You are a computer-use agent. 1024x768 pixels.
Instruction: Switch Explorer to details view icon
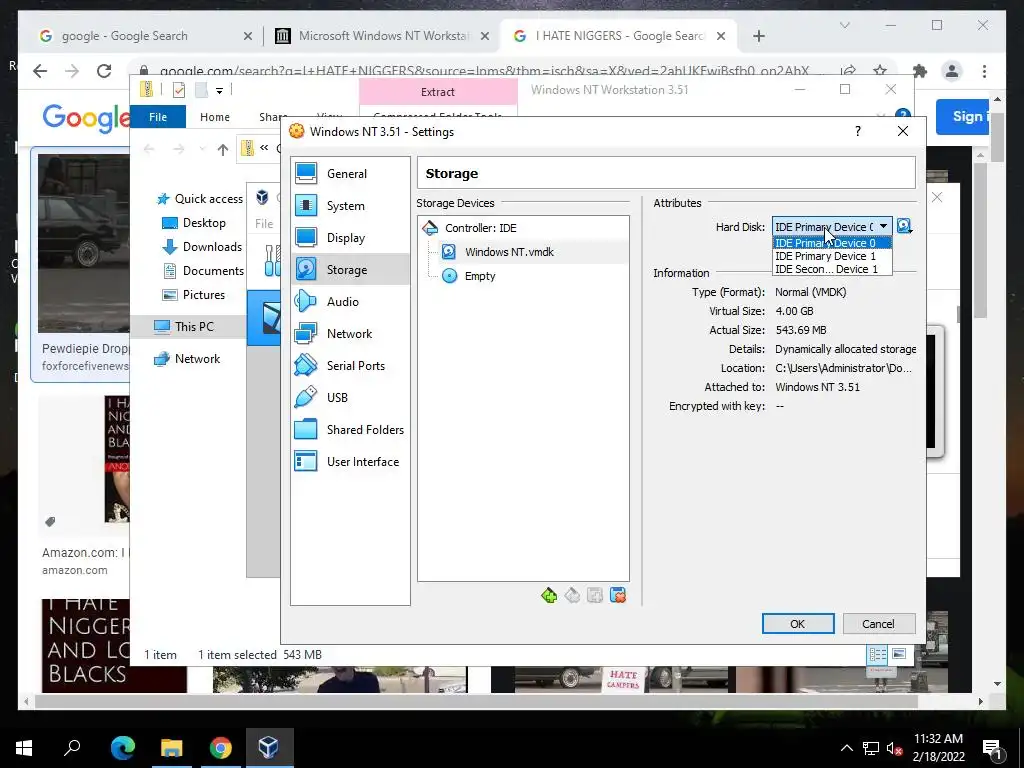(x=877, y=654)
